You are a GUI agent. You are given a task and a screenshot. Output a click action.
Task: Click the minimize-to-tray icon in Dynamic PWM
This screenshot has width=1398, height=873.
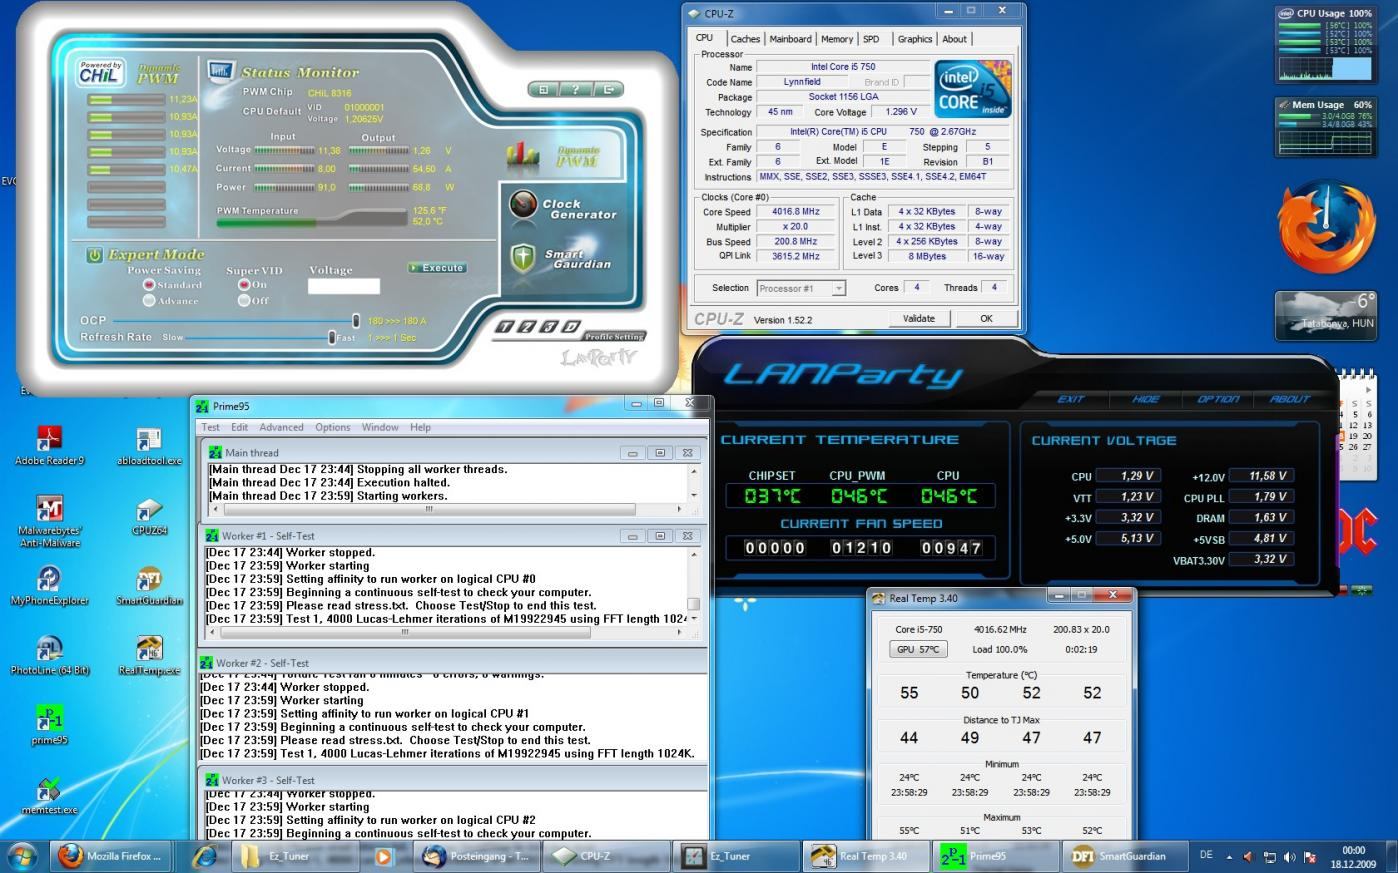pos(543,89)
